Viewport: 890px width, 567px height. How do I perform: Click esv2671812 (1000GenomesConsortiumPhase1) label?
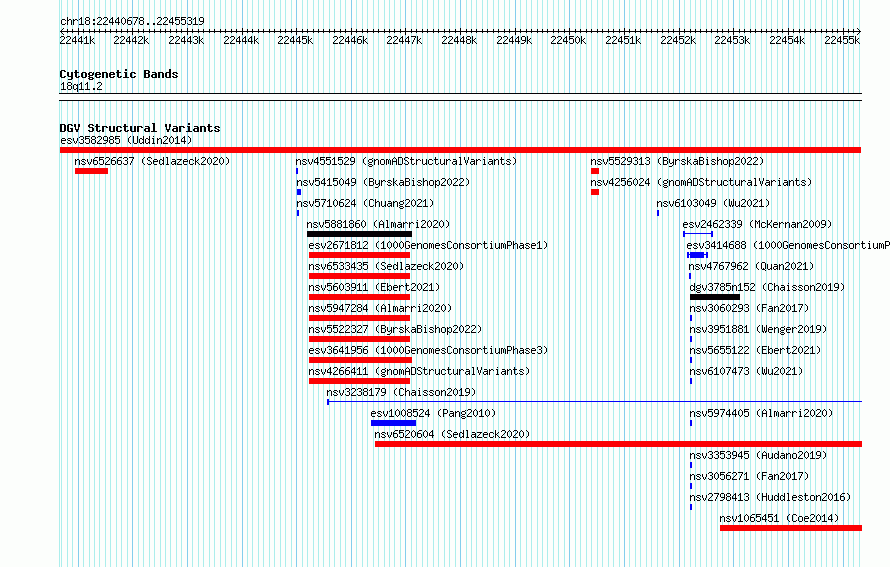tap(429, 245)
